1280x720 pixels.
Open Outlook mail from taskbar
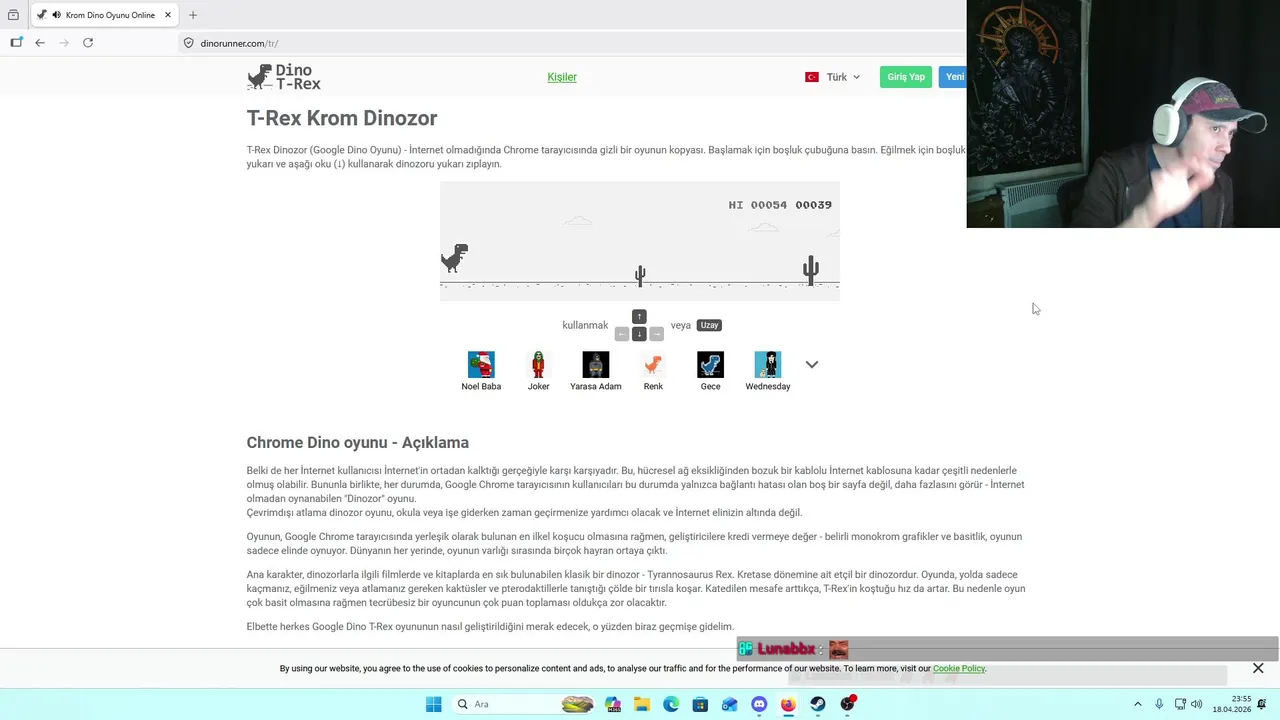pos(730,704)
